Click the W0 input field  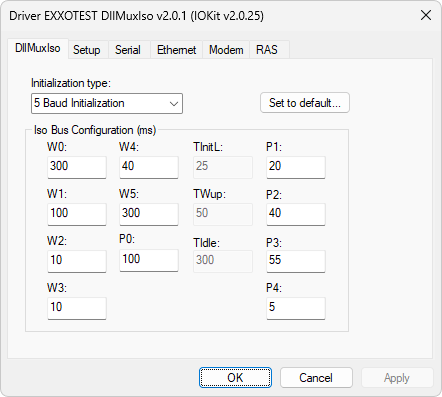[77, 167]
